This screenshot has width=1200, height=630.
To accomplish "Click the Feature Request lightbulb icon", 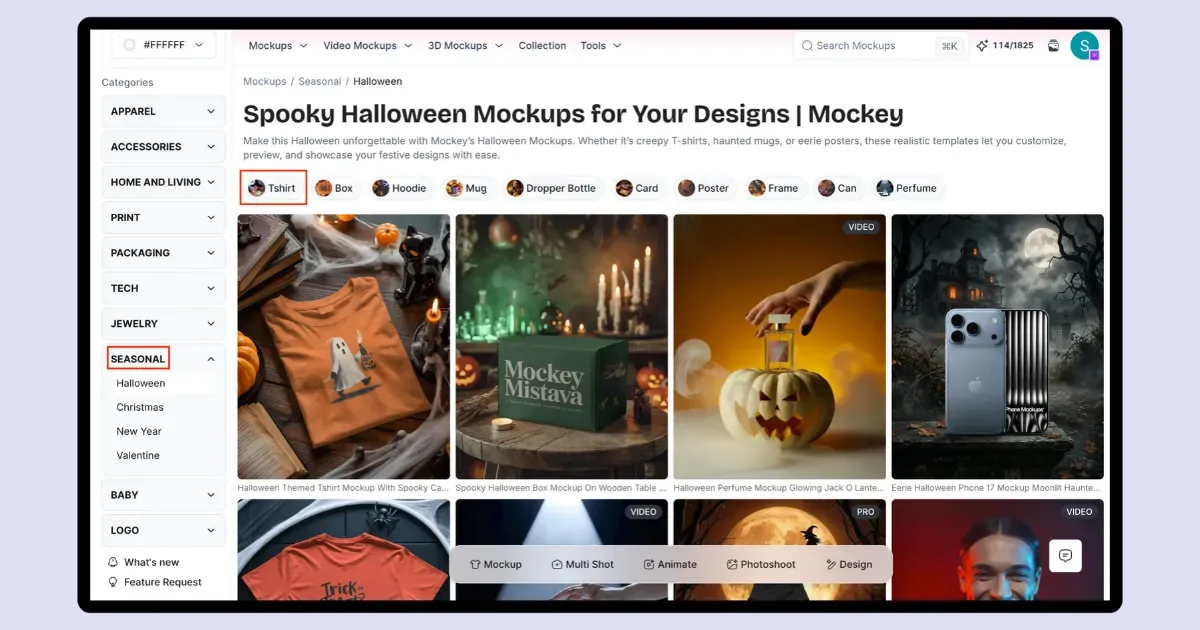I will tap(113, 582).
